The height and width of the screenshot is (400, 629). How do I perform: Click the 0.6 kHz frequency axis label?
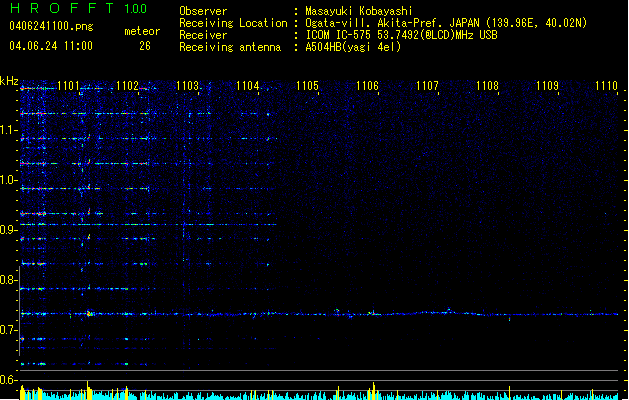pyautogui.click(x=8, y=380)
